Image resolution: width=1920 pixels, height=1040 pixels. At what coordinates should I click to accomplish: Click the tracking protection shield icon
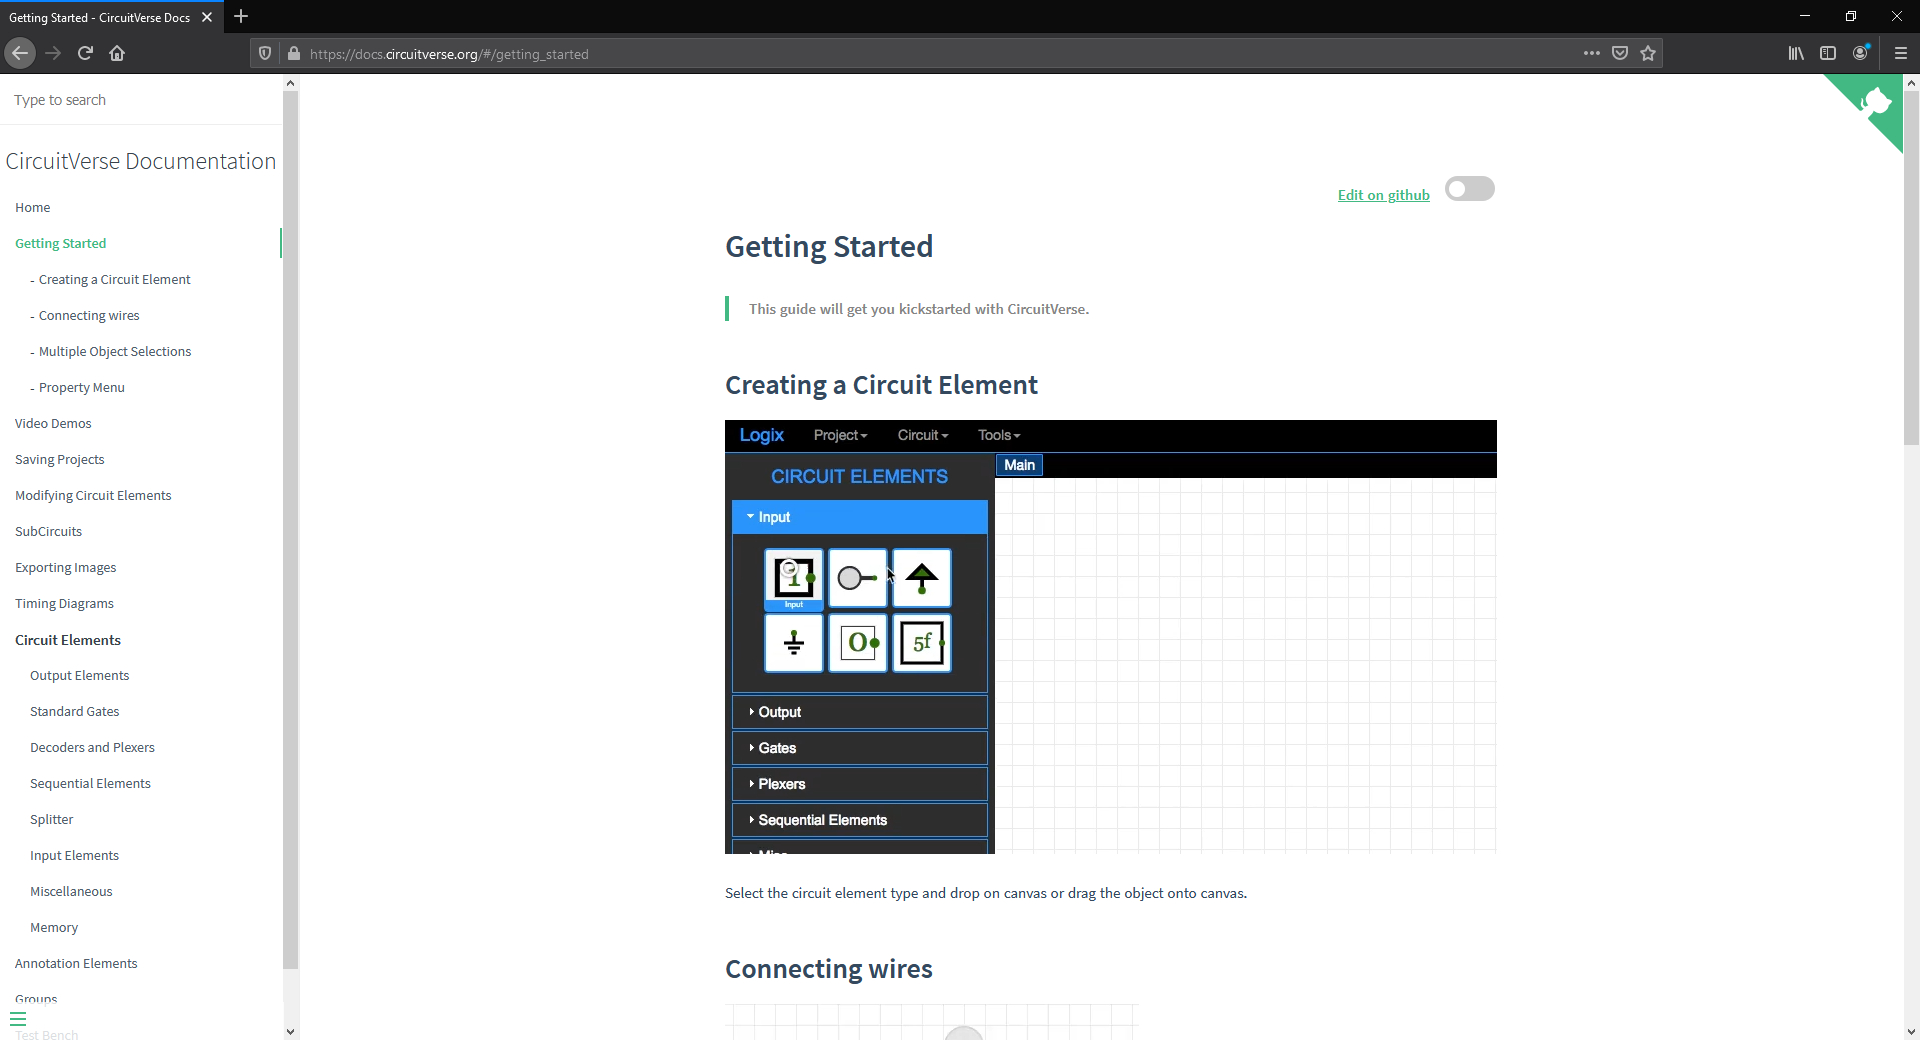coord(264,53)
